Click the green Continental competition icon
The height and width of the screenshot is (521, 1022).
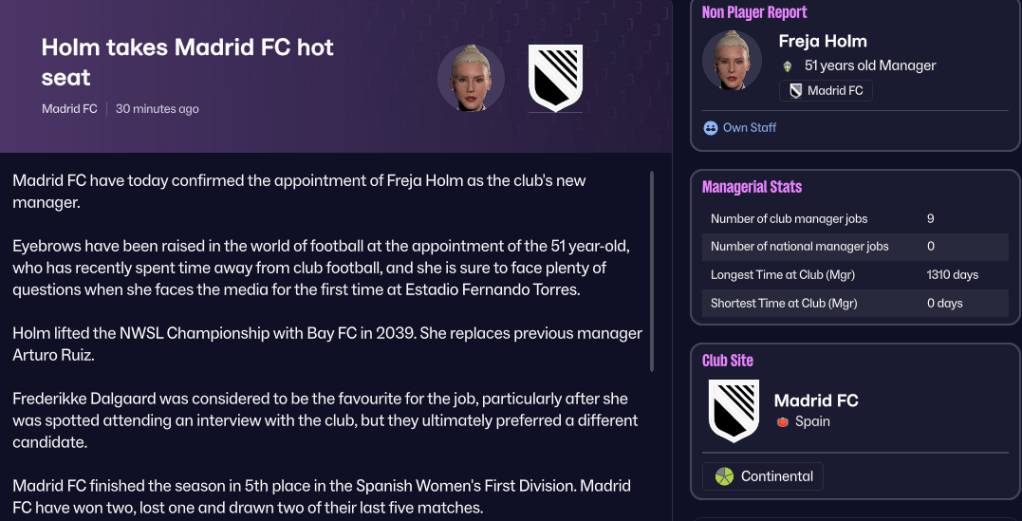724,476
